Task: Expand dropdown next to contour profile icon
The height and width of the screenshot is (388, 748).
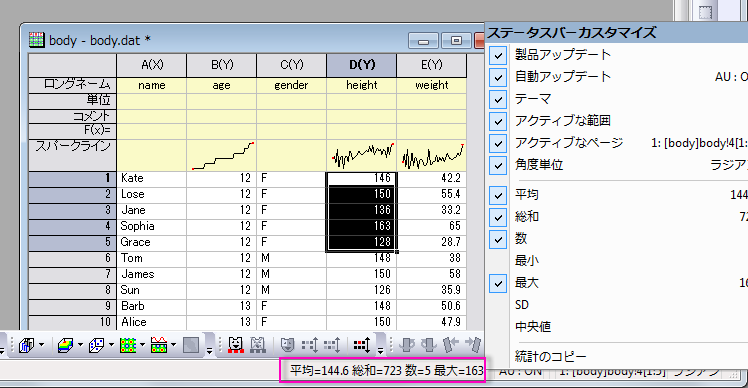Action: [x=173, y=345]
